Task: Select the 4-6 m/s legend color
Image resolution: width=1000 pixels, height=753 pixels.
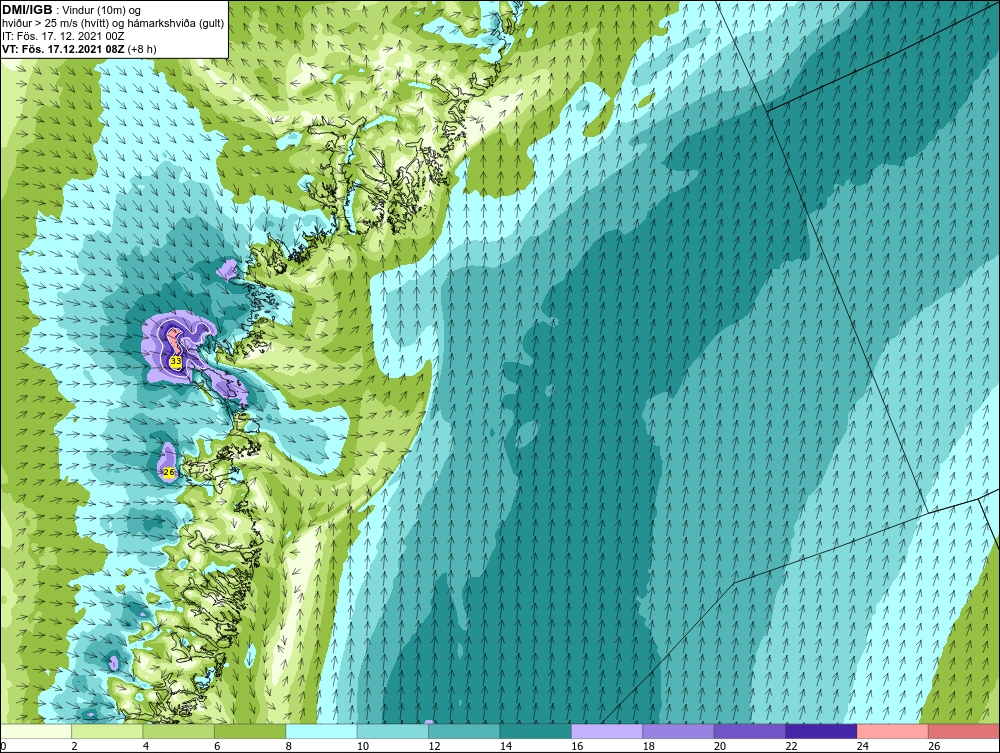Action: coord(179,731)
